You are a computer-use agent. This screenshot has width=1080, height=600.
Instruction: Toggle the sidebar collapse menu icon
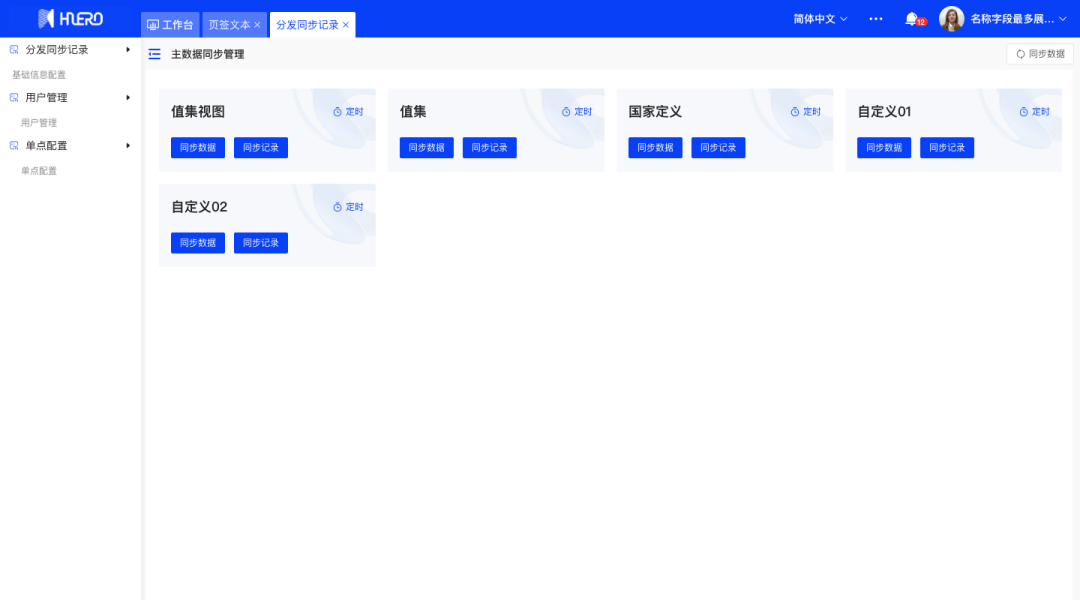154,54
